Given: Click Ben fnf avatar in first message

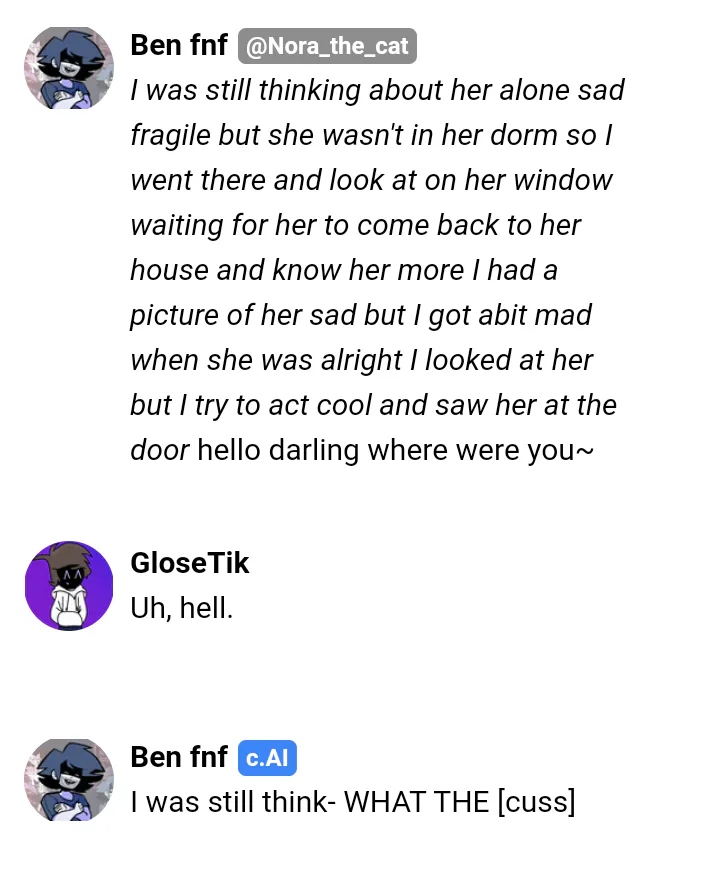Looking at the screenshot, I should click(69, 68).
